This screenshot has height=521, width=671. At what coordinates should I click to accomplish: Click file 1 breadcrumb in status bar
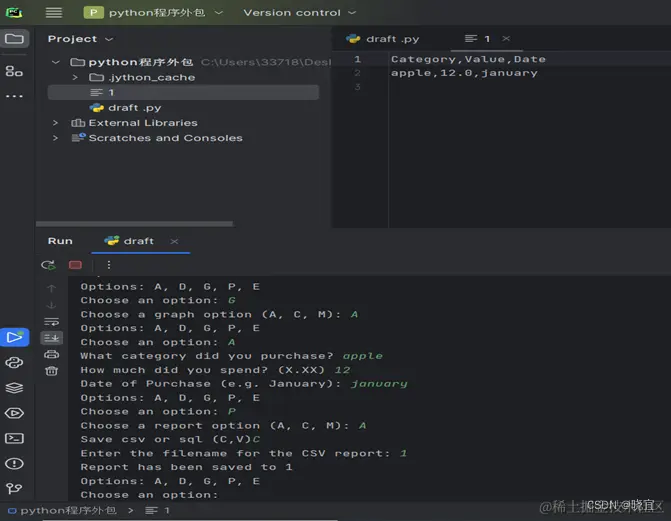(x=157, y=510)
